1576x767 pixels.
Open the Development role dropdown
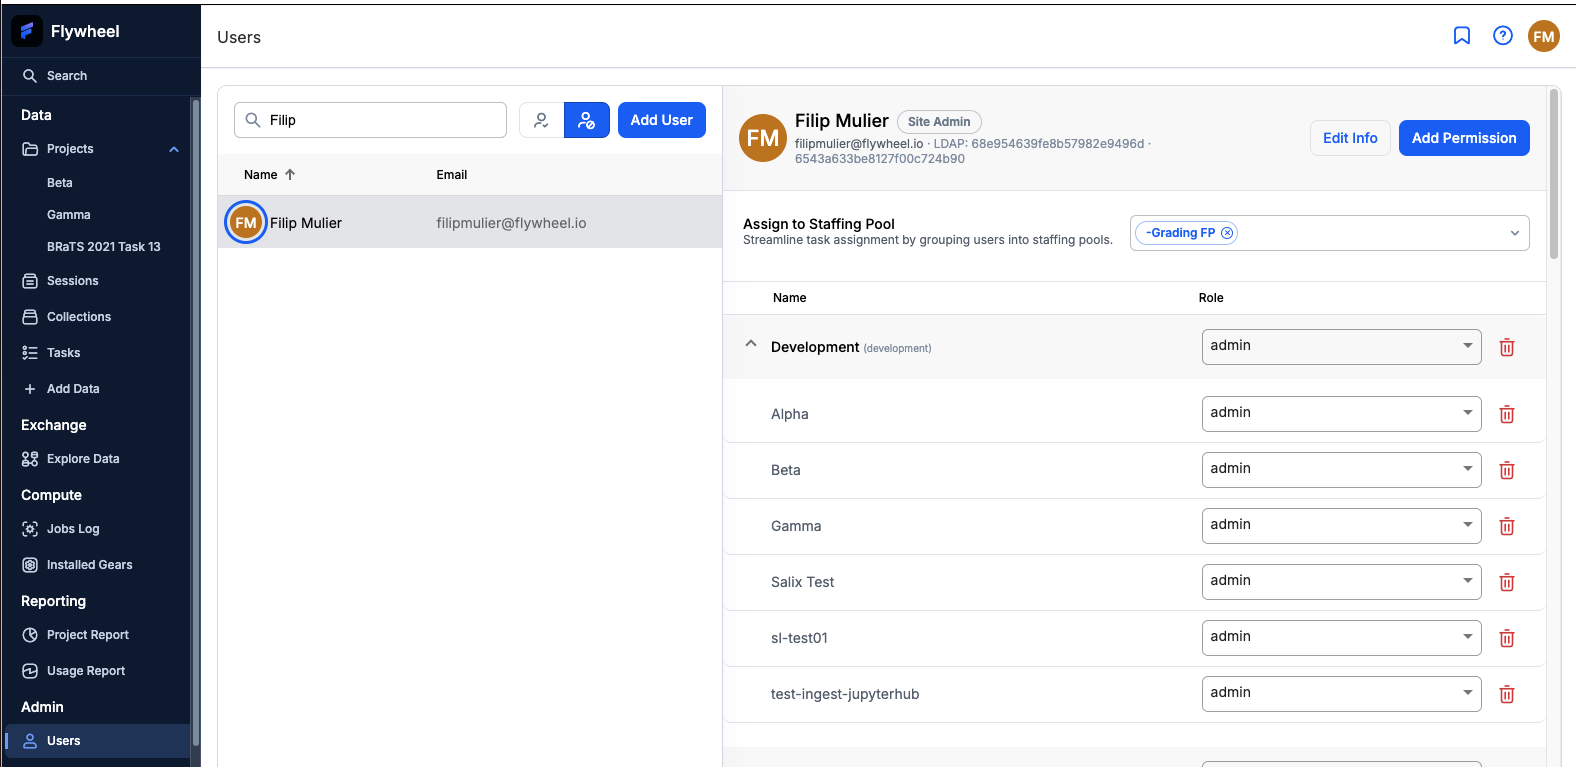(x=1341, y=347)
